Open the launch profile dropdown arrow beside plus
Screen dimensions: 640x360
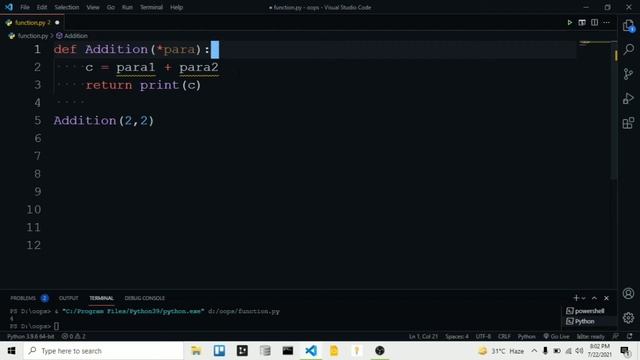(x=584, y=298)
